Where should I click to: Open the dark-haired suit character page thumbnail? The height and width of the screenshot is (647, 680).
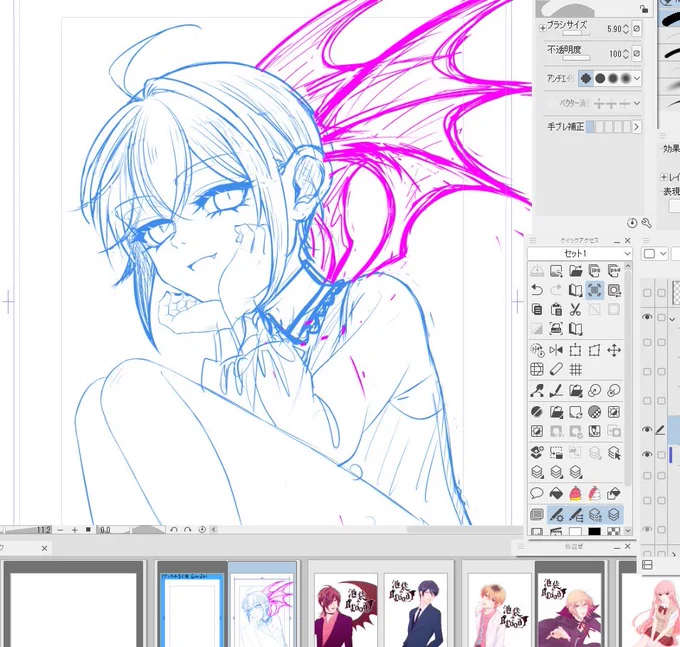tap(415, 611)
